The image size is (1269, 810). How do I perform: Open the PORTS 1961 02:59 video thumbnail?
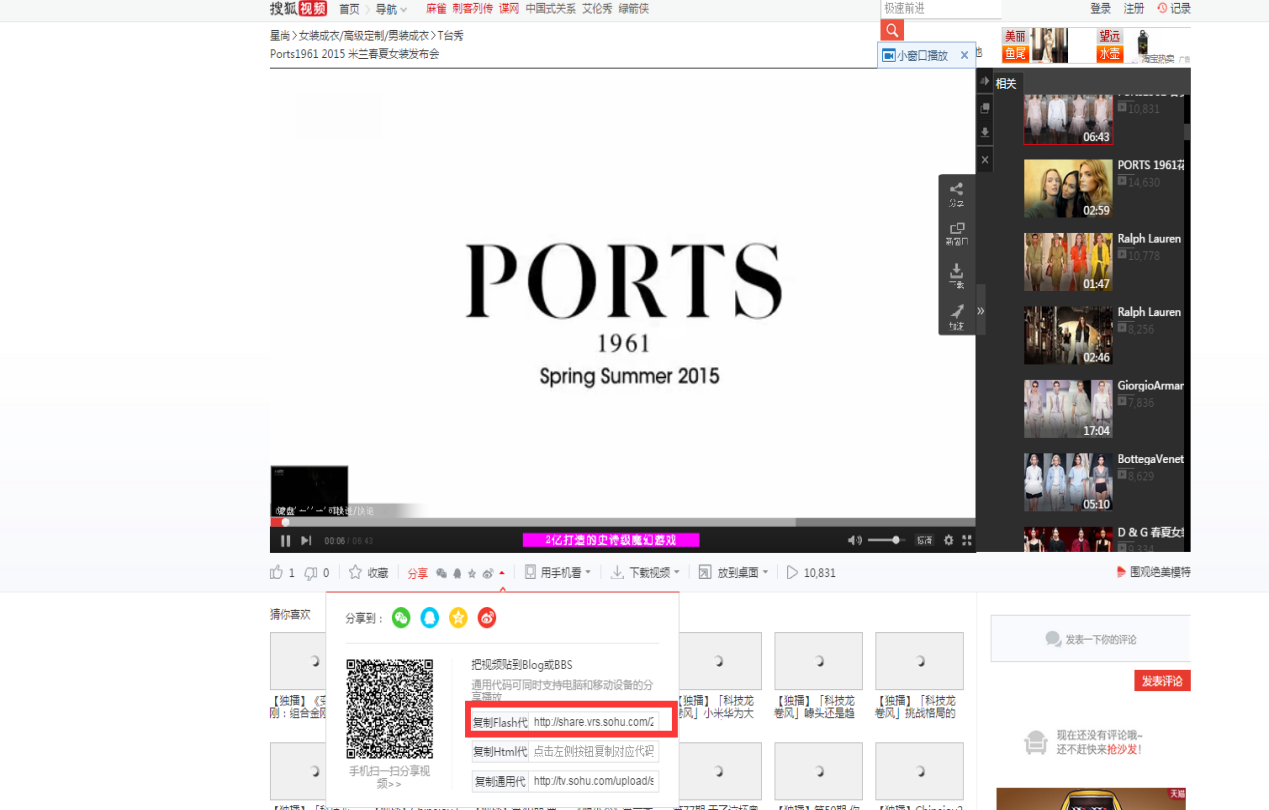pyautogui.click(x=1068, y=189)
